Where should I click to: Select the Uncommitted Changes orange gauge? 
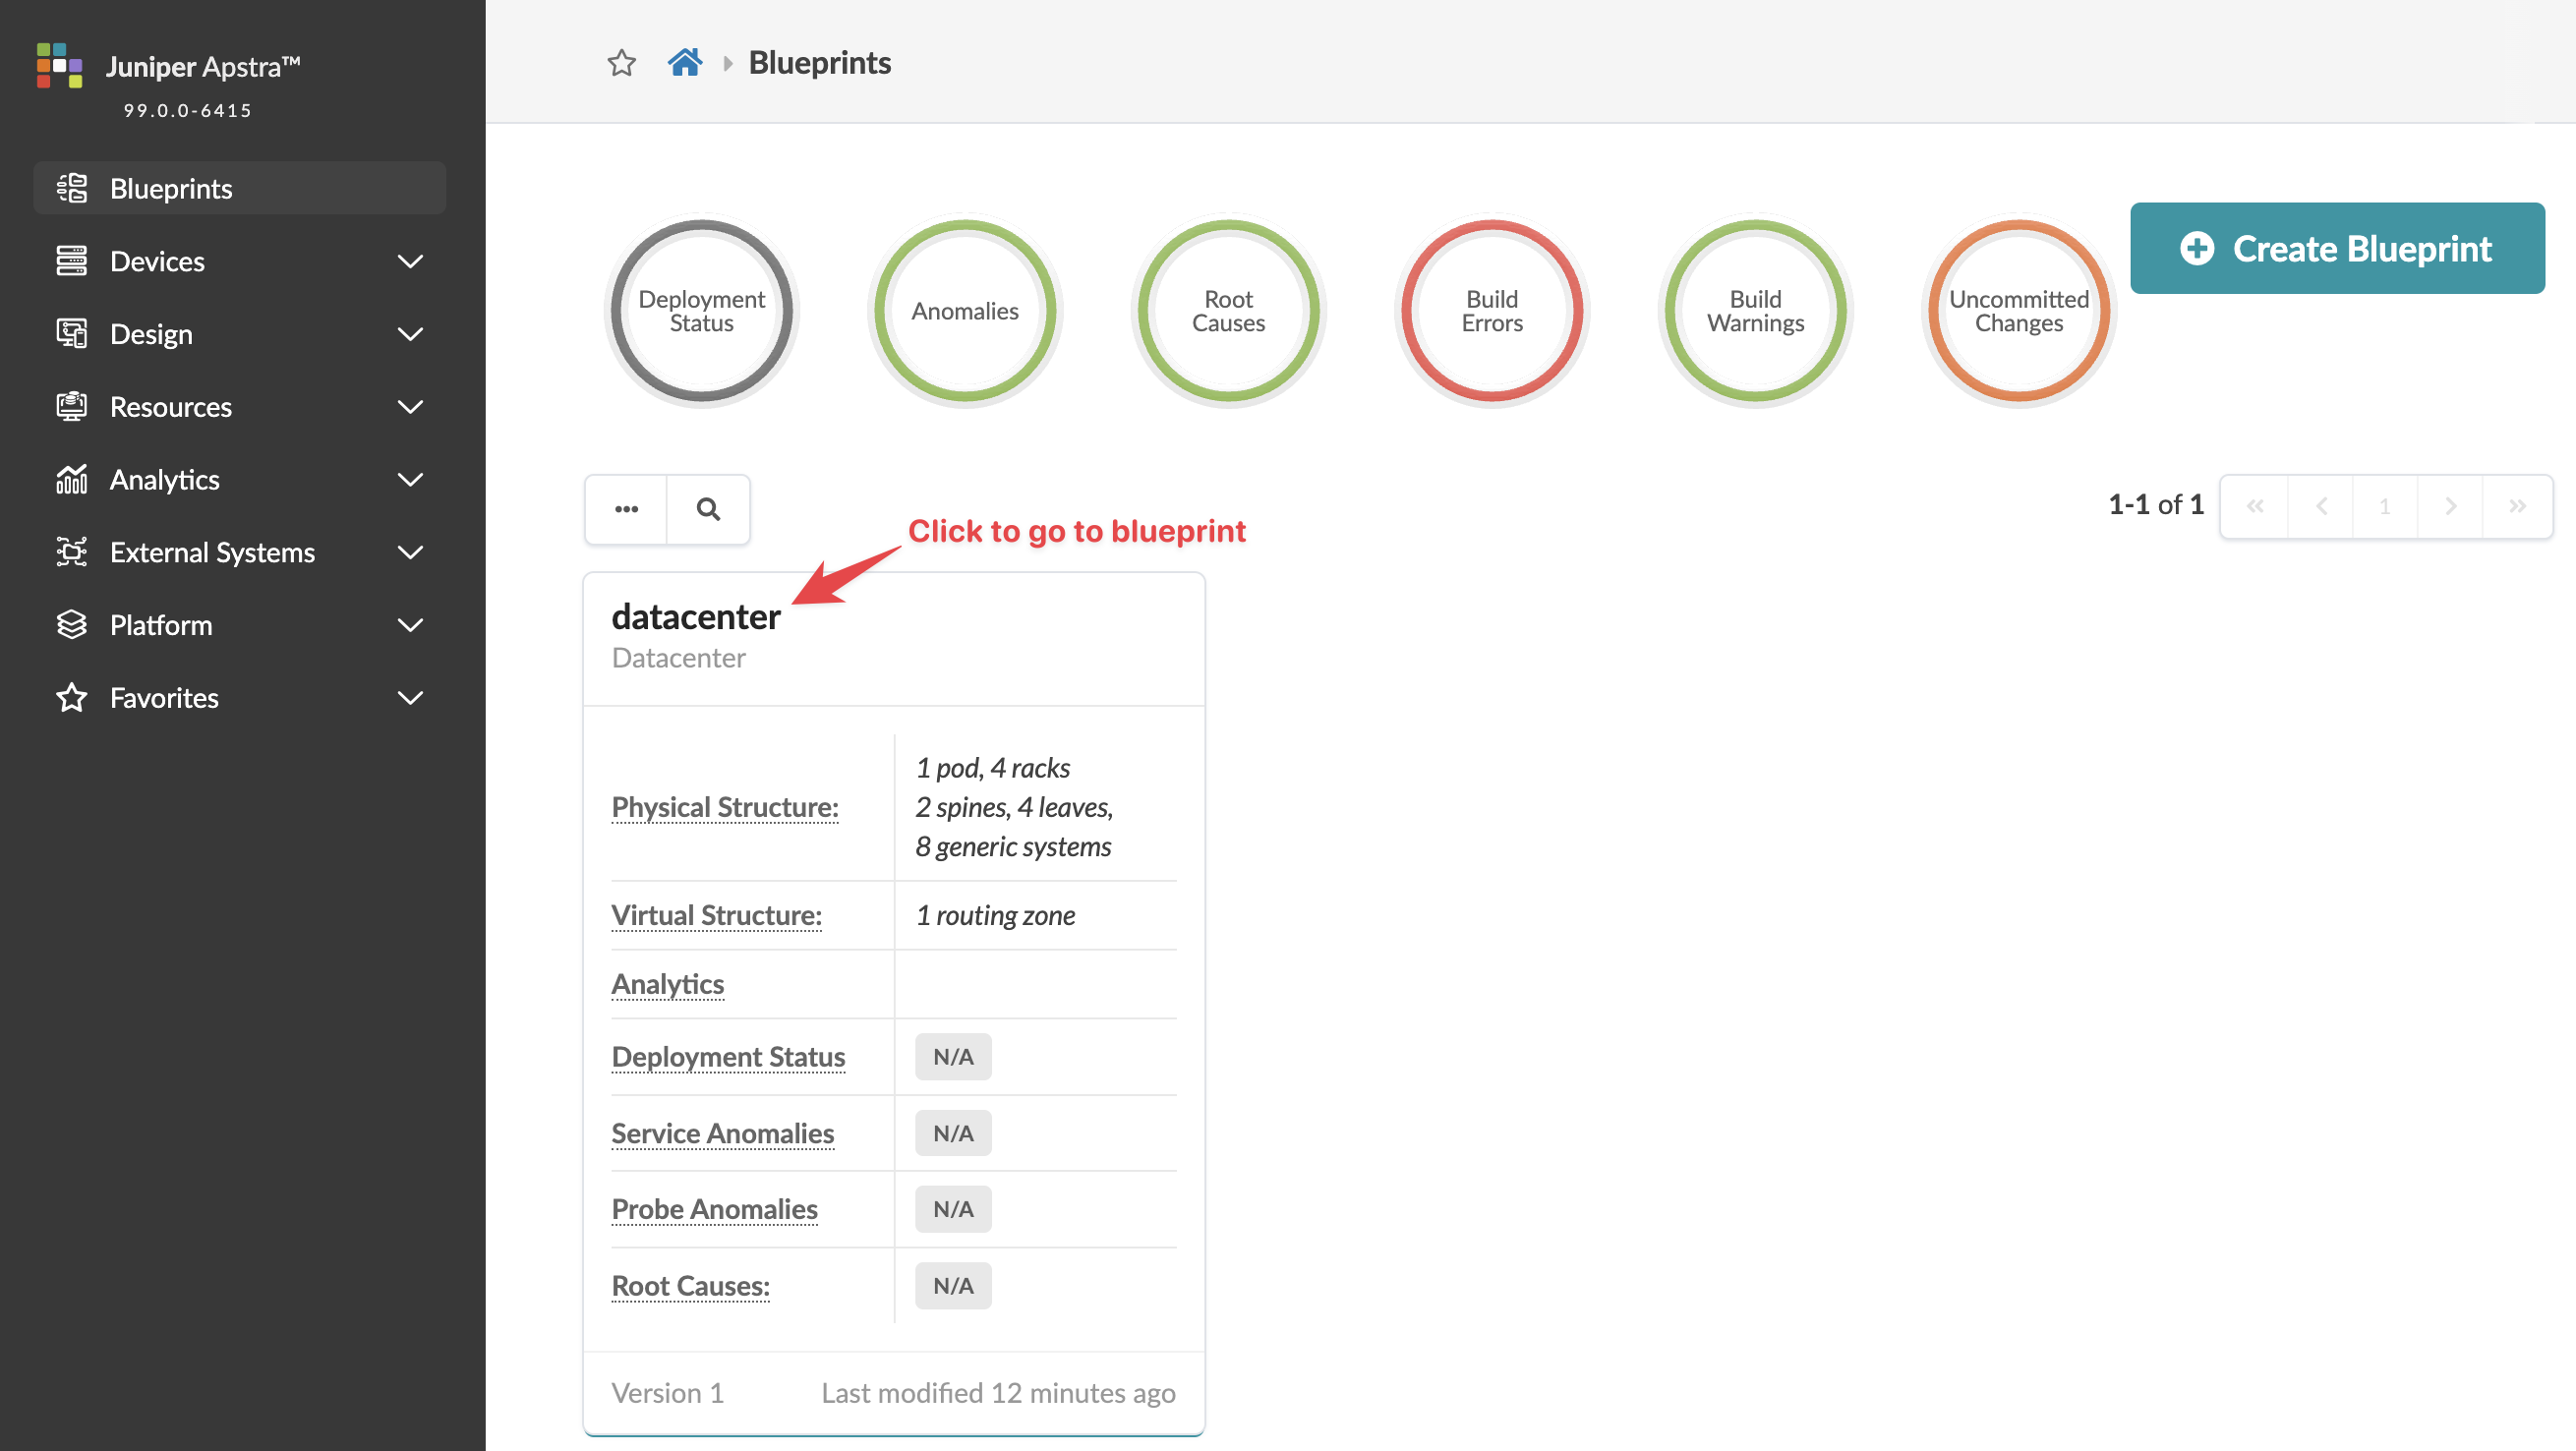click(2018, 311)
